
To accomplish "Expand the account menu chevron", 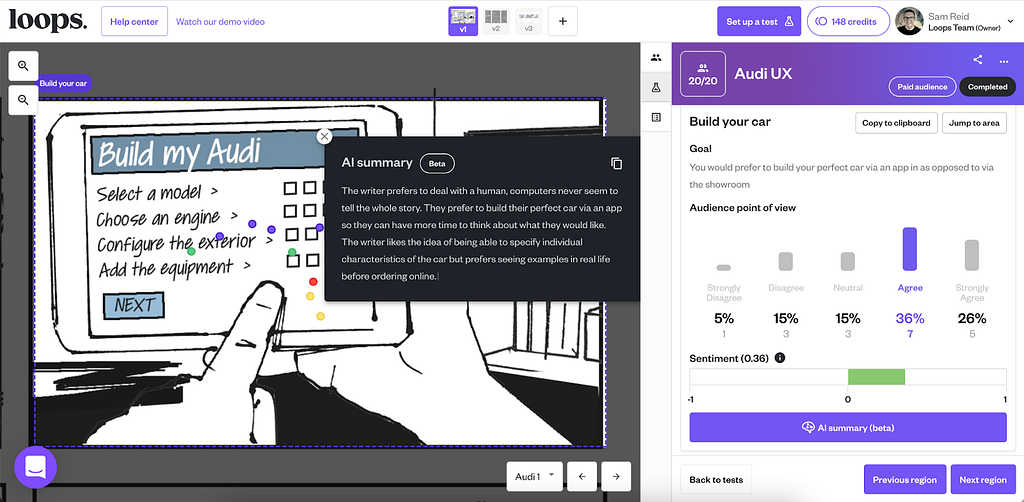I will pyautogui.click(x=1011, y=22).
